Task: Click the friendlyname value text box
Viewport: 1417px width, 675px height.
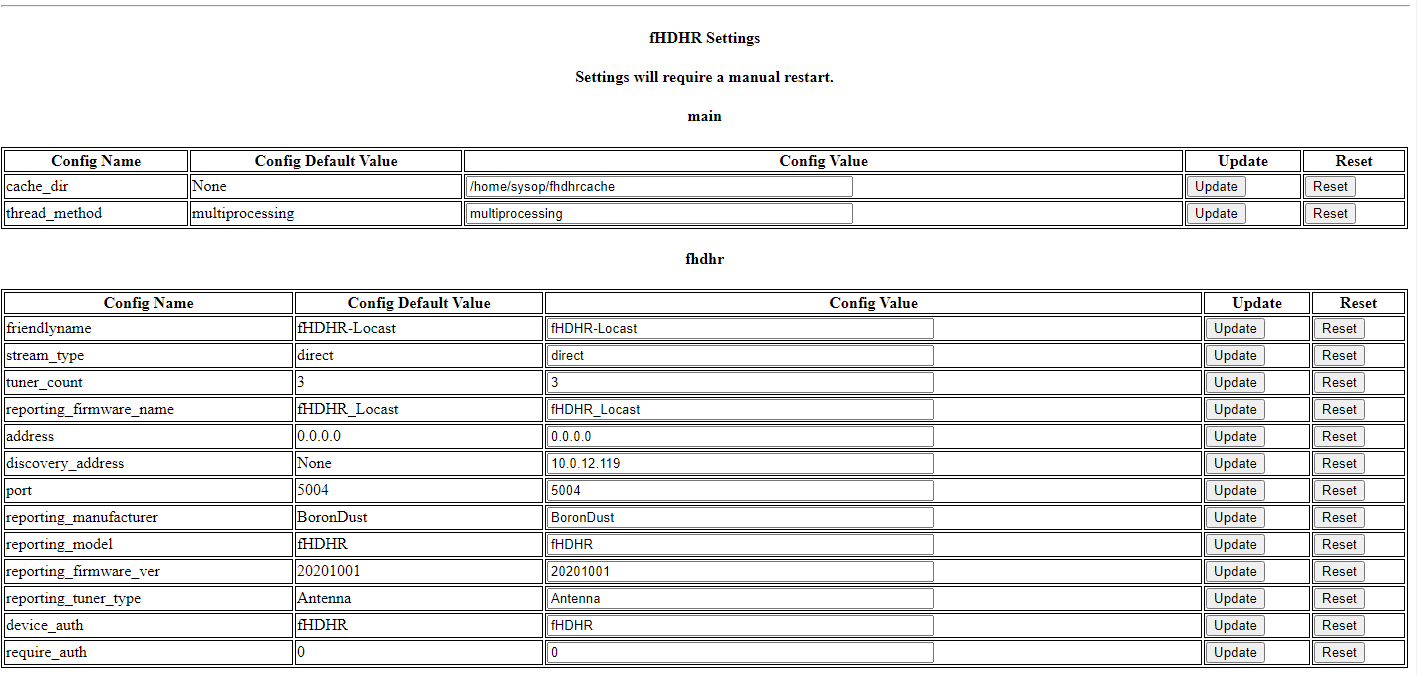Action: coord(739,329)
